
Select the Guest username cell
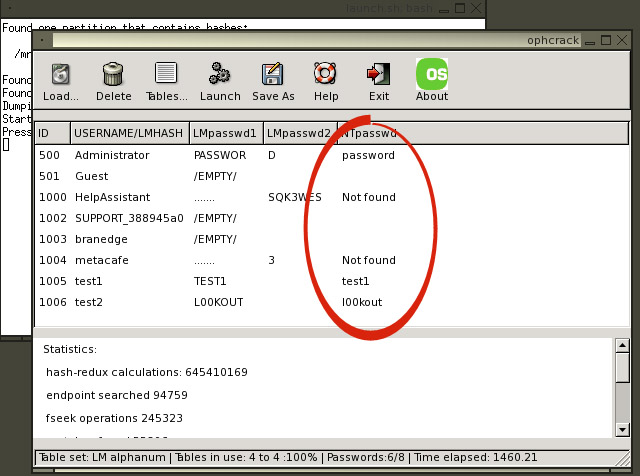pos(92,176)
